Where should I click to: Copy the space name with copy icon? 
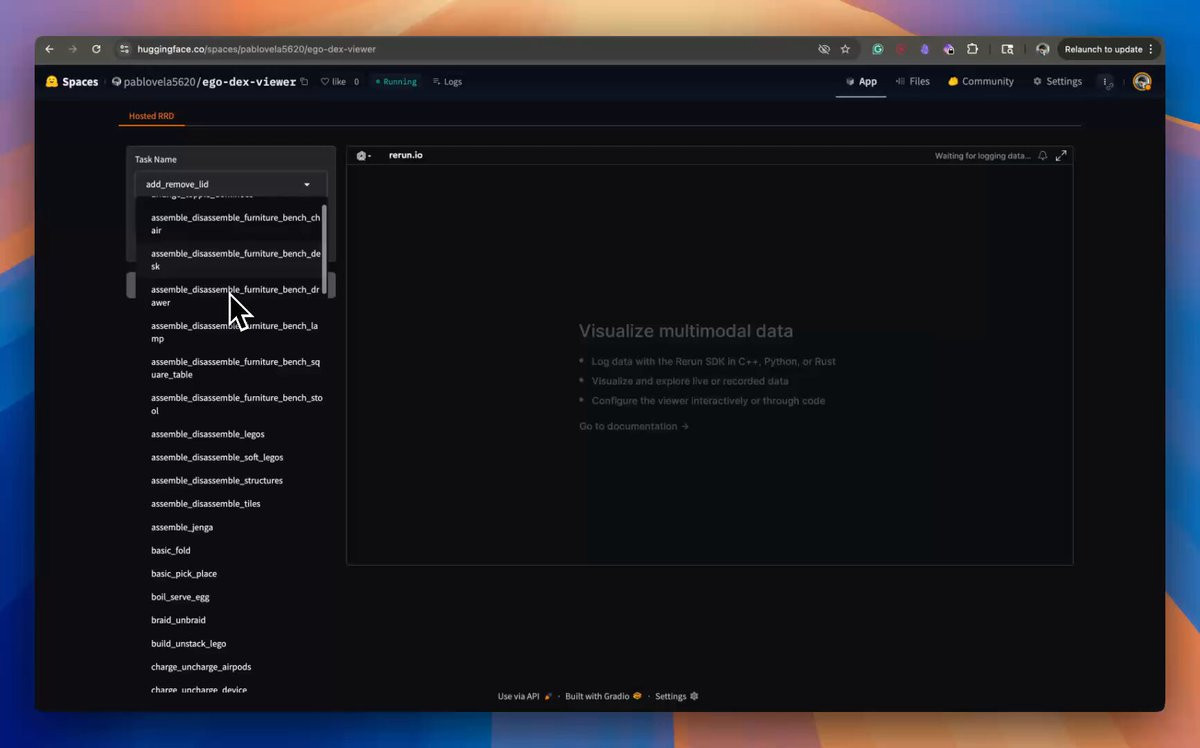304,82
